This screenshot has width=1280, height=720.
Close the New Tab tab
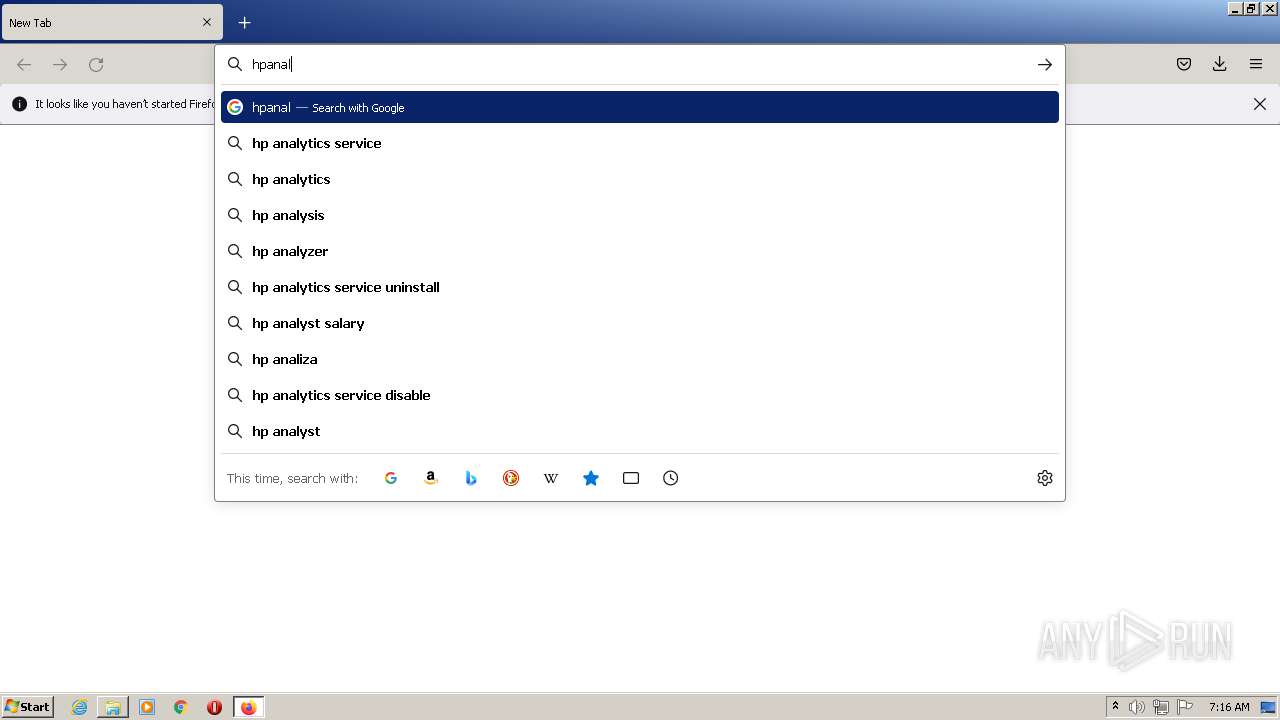(207, 22)
